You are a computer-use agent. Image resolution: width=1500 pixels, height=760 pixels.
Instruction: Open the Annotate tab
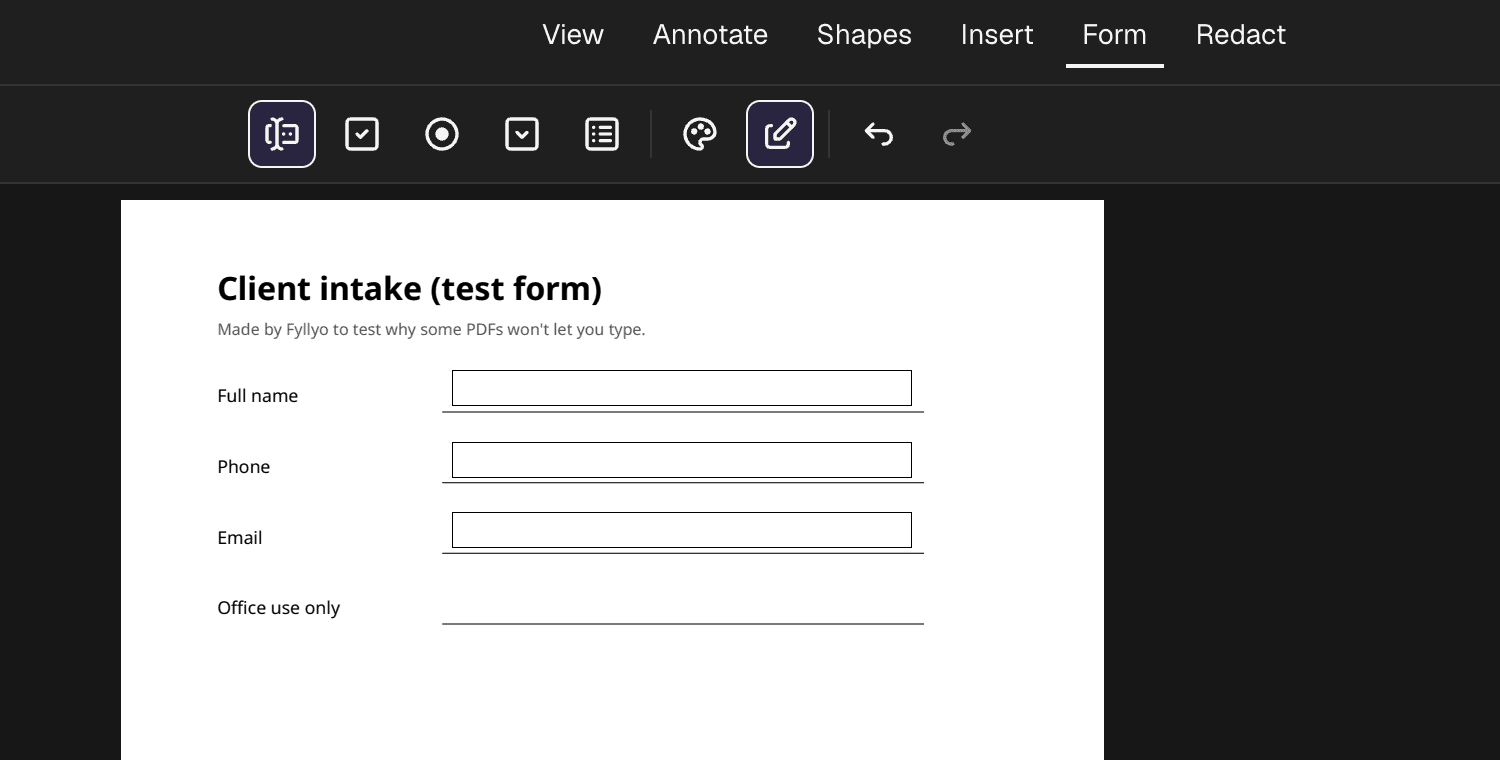[x=710, y=34]
